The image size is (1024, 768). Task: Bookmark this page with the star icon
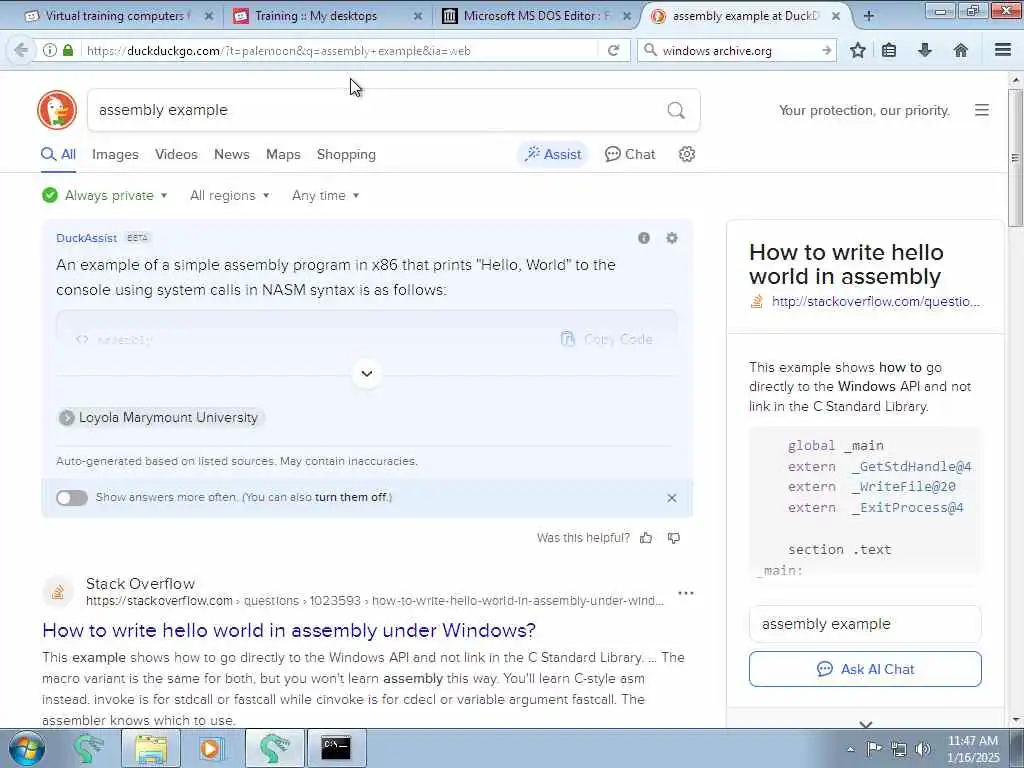(858, 50)
